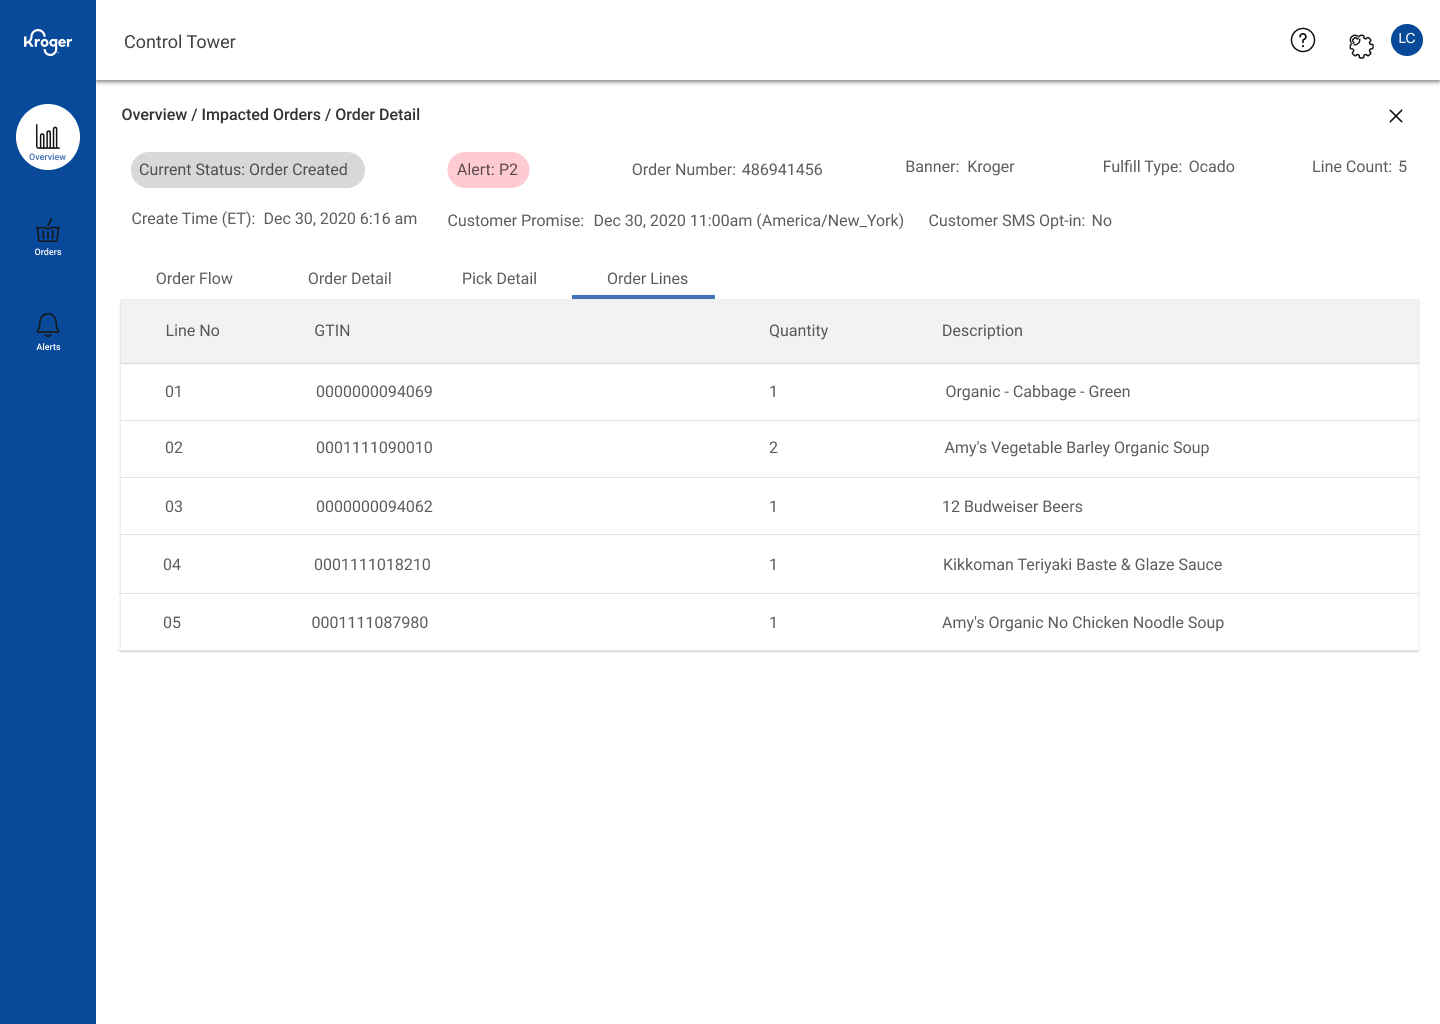
Task: Close the Order Detail panel
Action: [x=1396, y=116]
